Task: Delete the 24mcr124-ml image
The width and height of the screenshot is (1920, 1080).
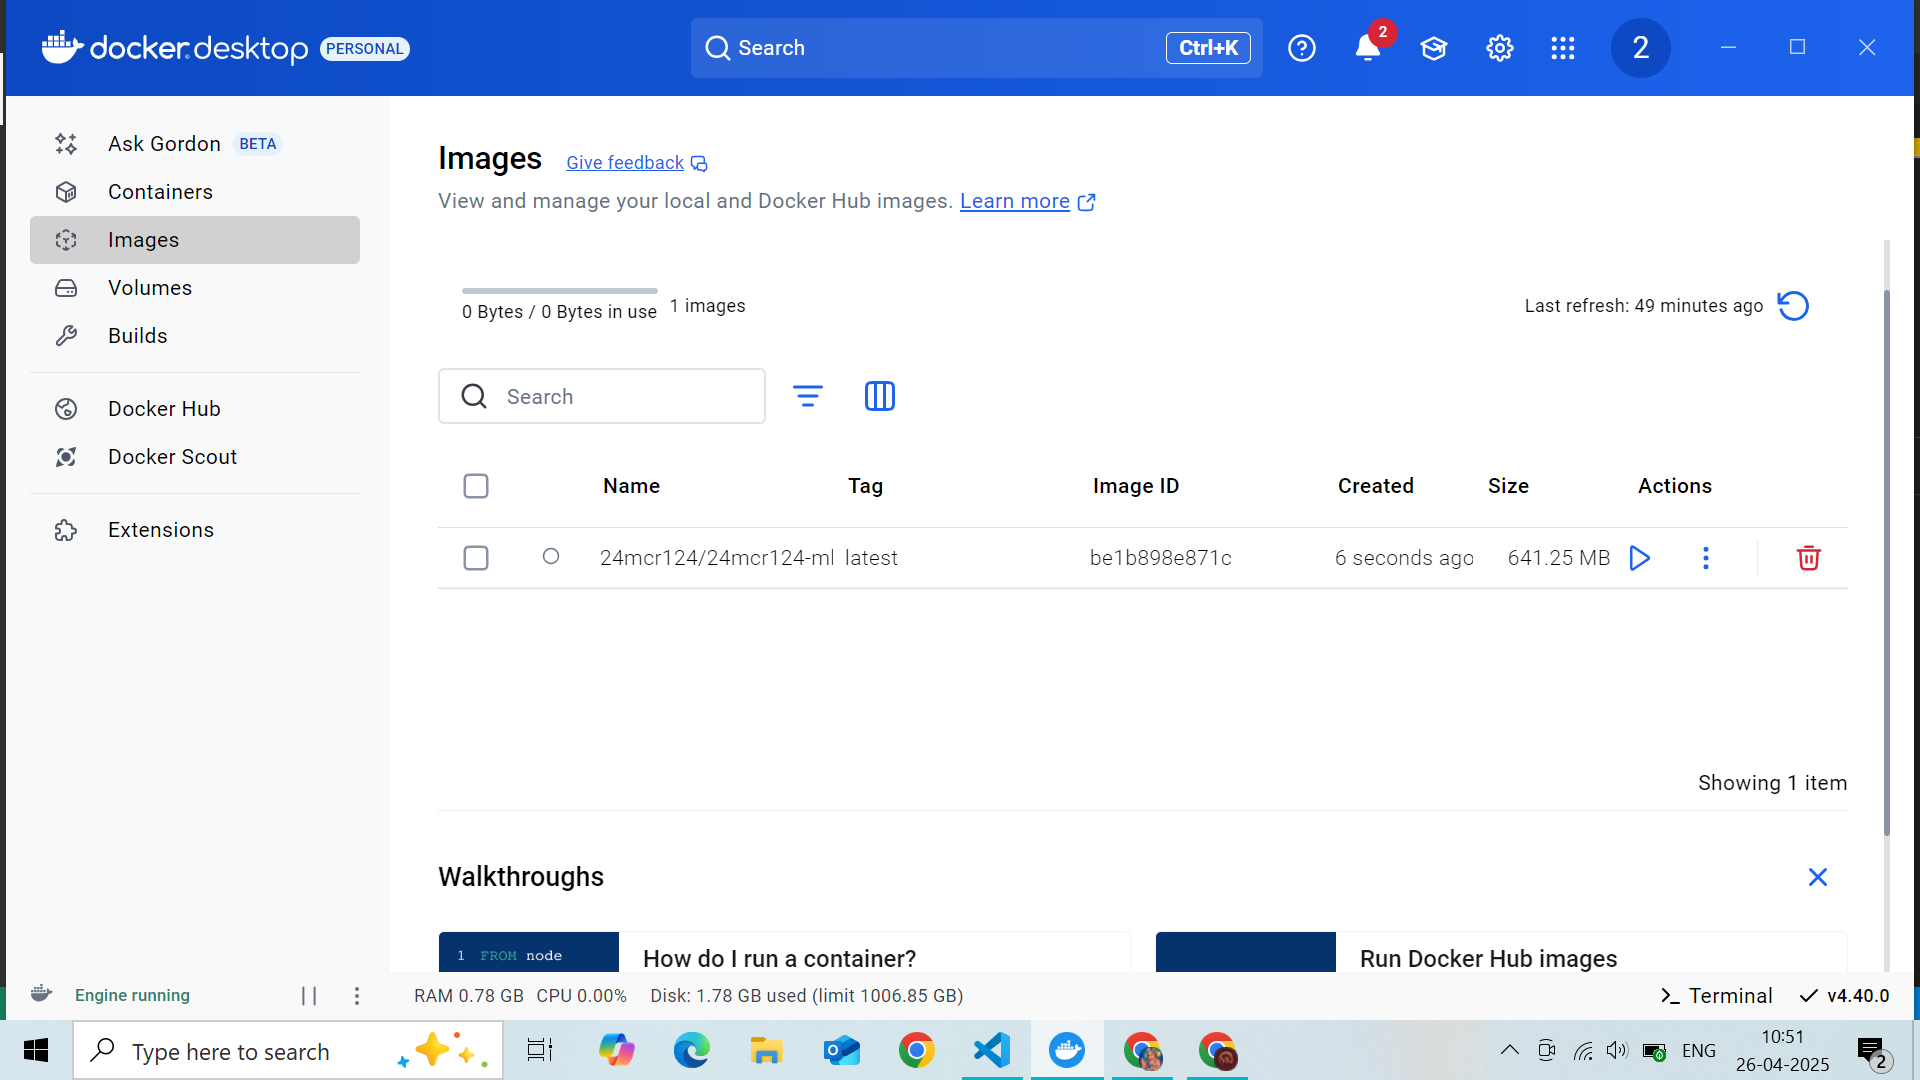Action: coord(1809,558)
